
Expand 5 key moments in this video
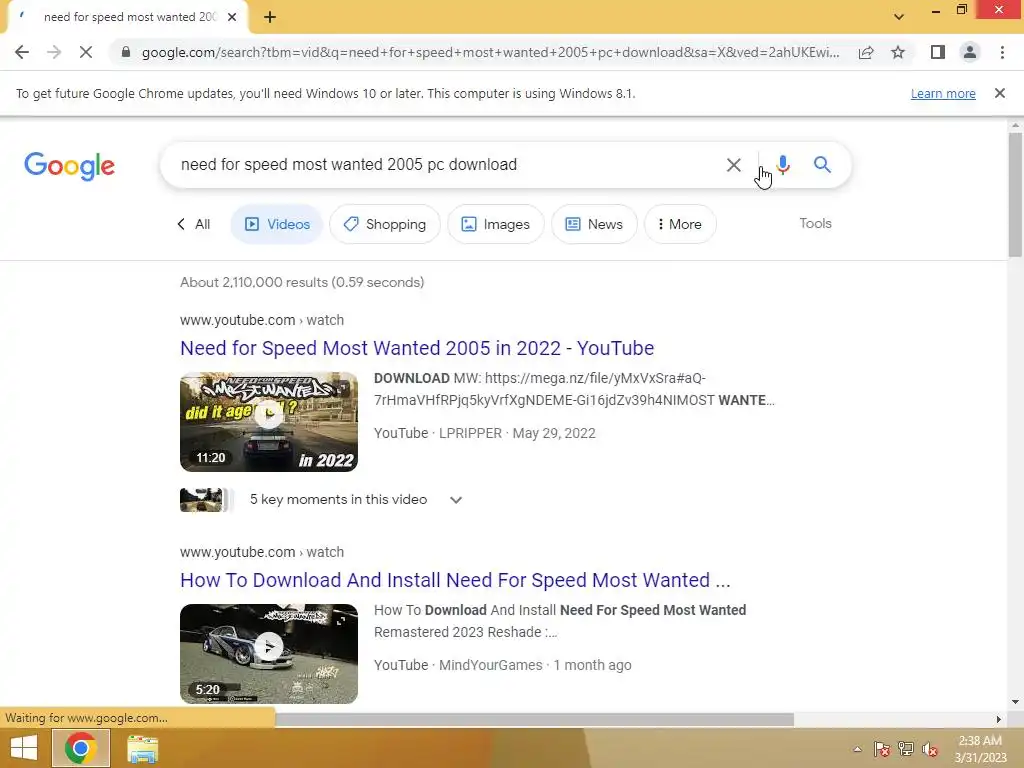[x=456, y=500]
